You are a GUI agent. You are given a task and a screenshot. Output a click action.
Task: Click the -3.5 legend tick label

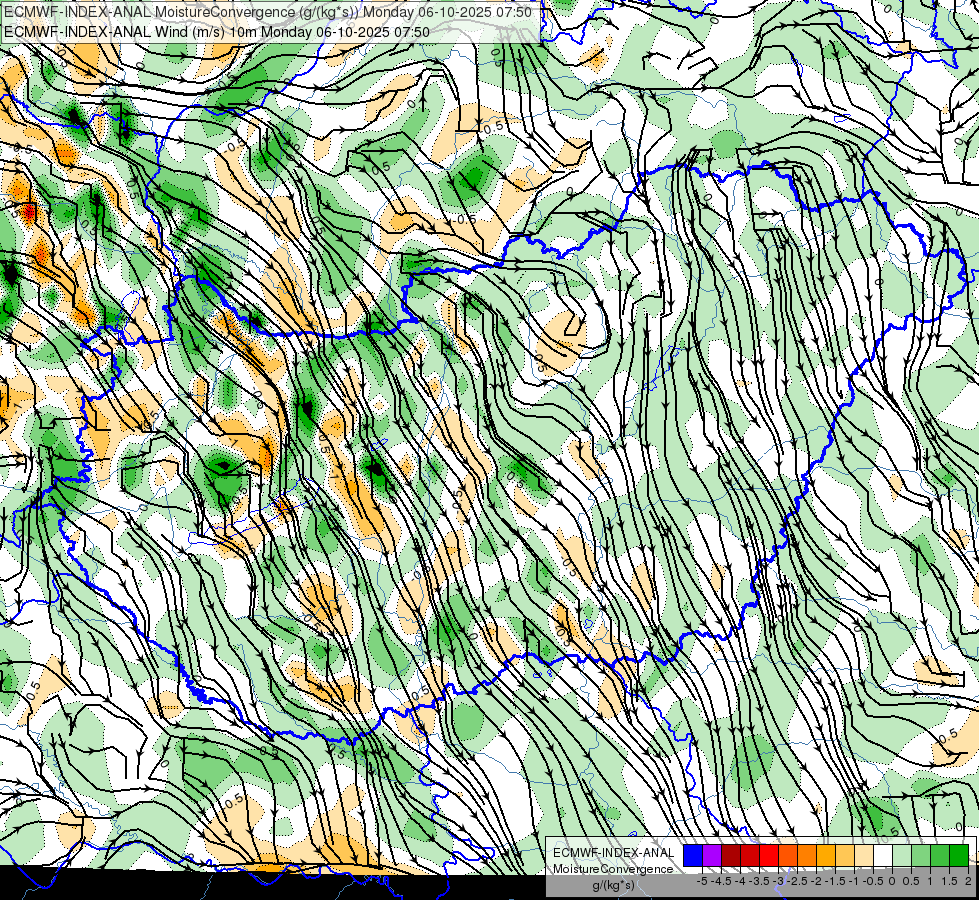click(x=759, y=881)
